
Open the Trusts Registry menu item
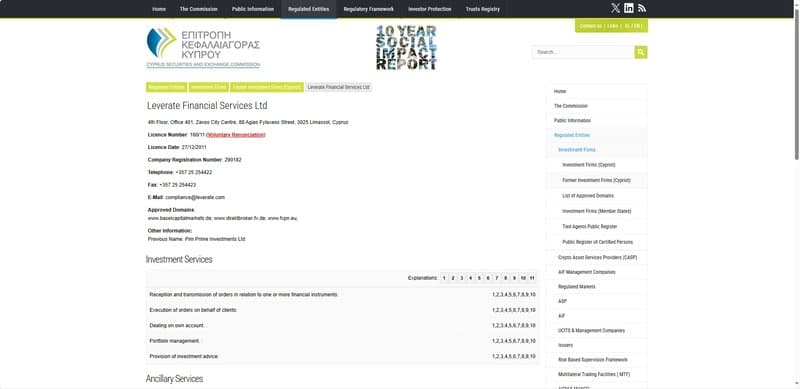click(x=483, y=9)
